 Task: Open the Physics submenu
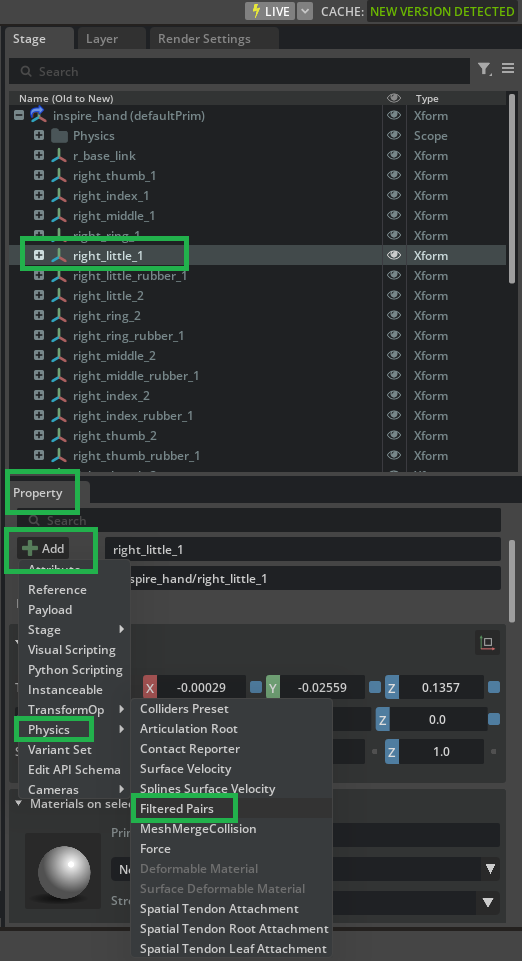pos(75,730)
